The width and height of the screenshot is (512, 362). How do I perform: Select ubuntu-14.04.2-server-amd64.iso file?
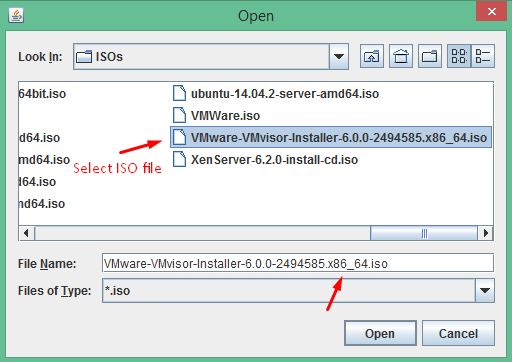[x=276, y=94]
